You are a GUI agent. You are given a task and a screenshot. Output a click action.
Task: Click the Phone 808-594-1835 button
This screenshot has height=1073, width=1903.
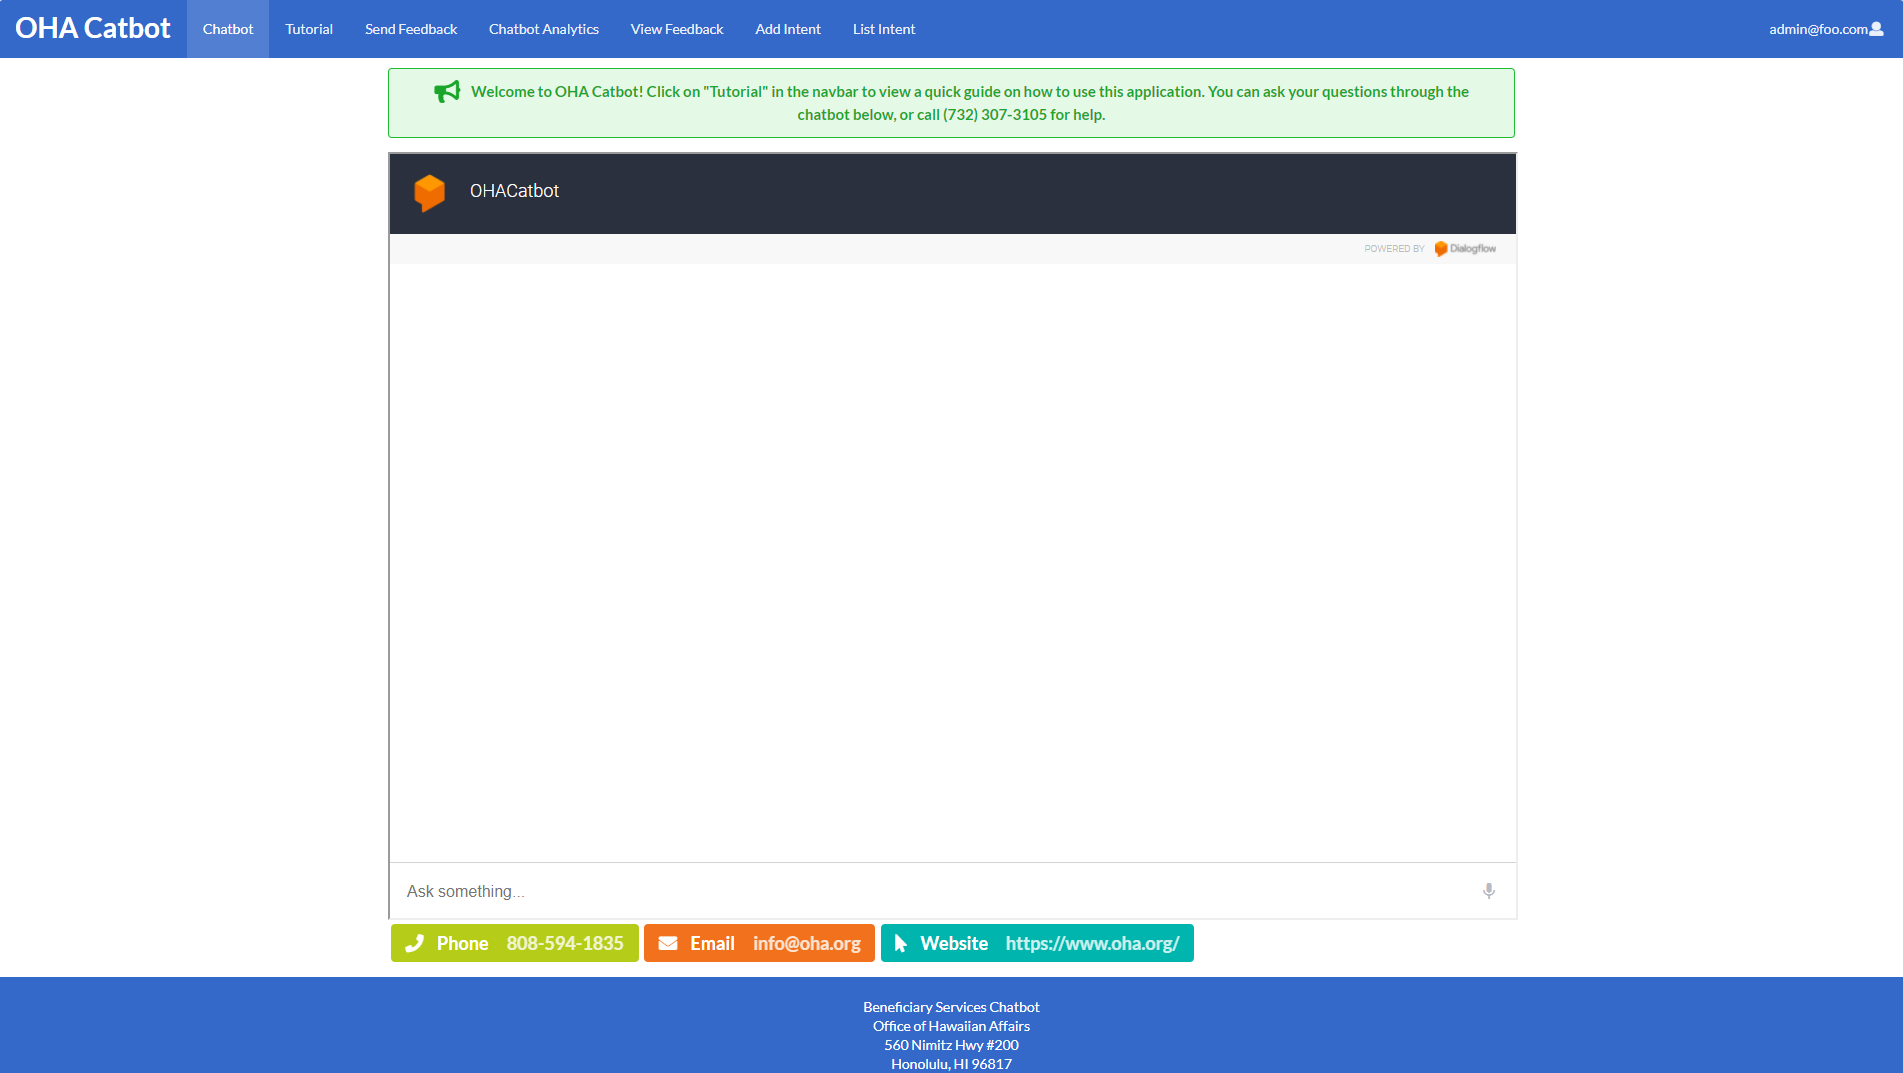[515, 943]
